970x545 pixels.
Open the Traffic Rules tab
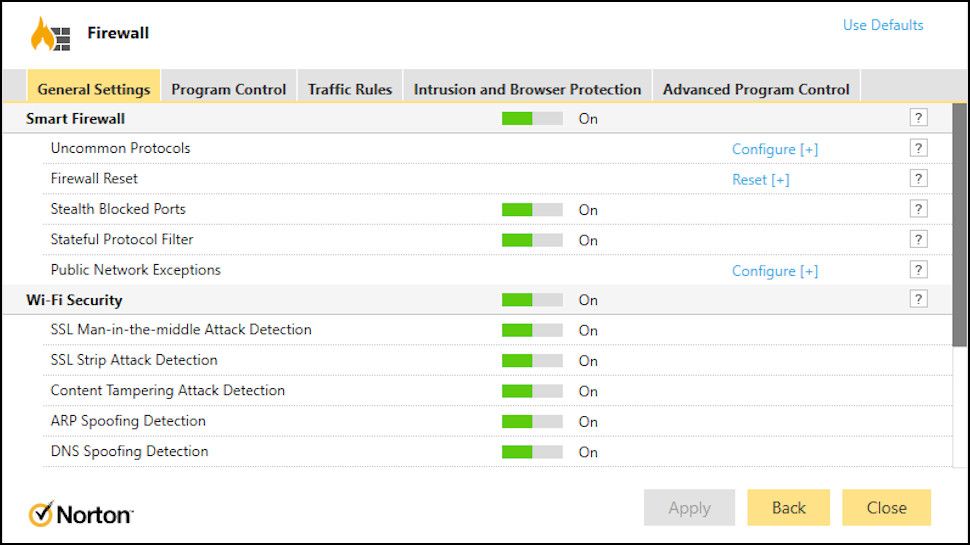[350, 86]
